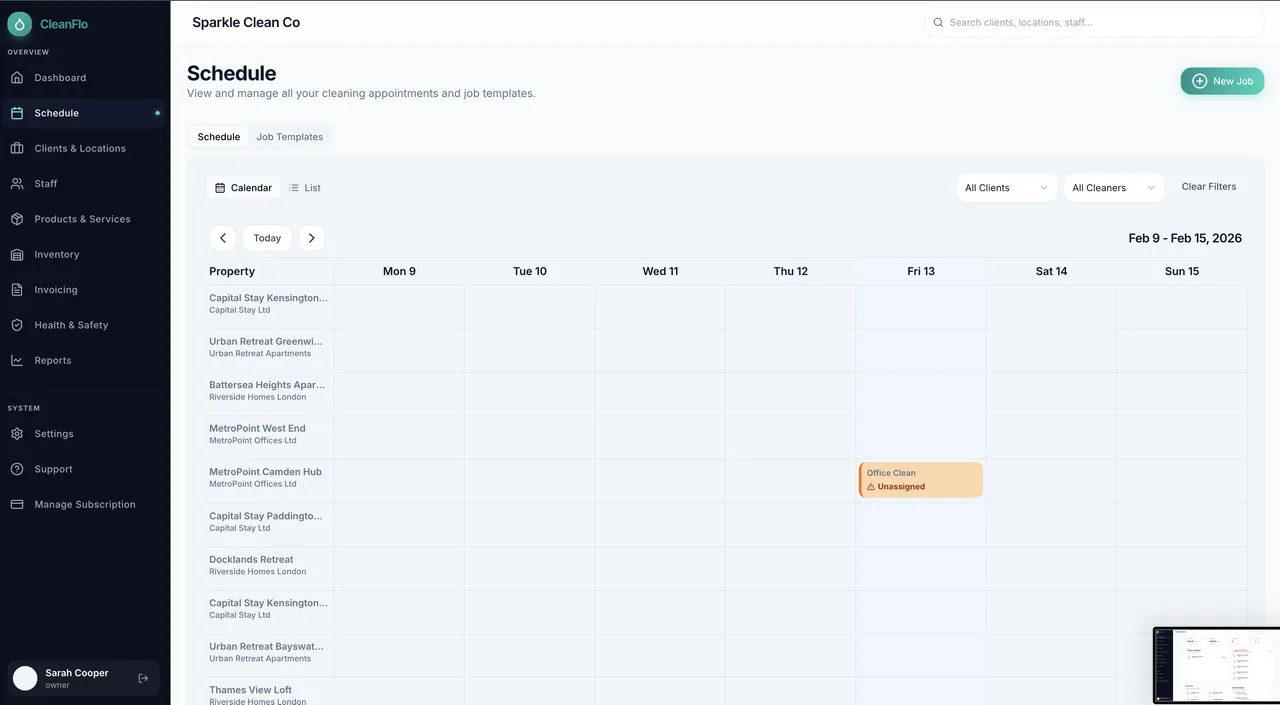The height and width of the screenshot is (705, 1280).
Task: Click the Clear Filters button
Action: pos(1208,187)
